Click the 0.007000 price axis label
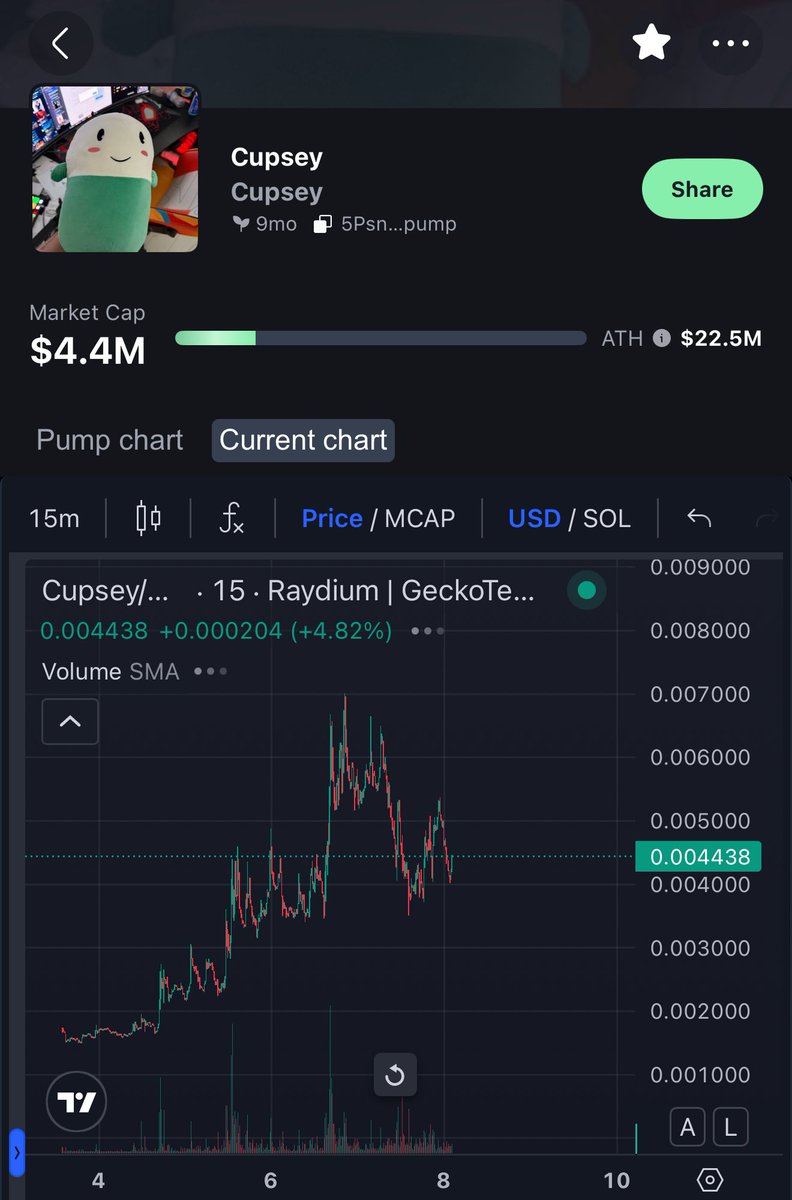Viewport: 792px width, 1200px height. tap(699, 694)
